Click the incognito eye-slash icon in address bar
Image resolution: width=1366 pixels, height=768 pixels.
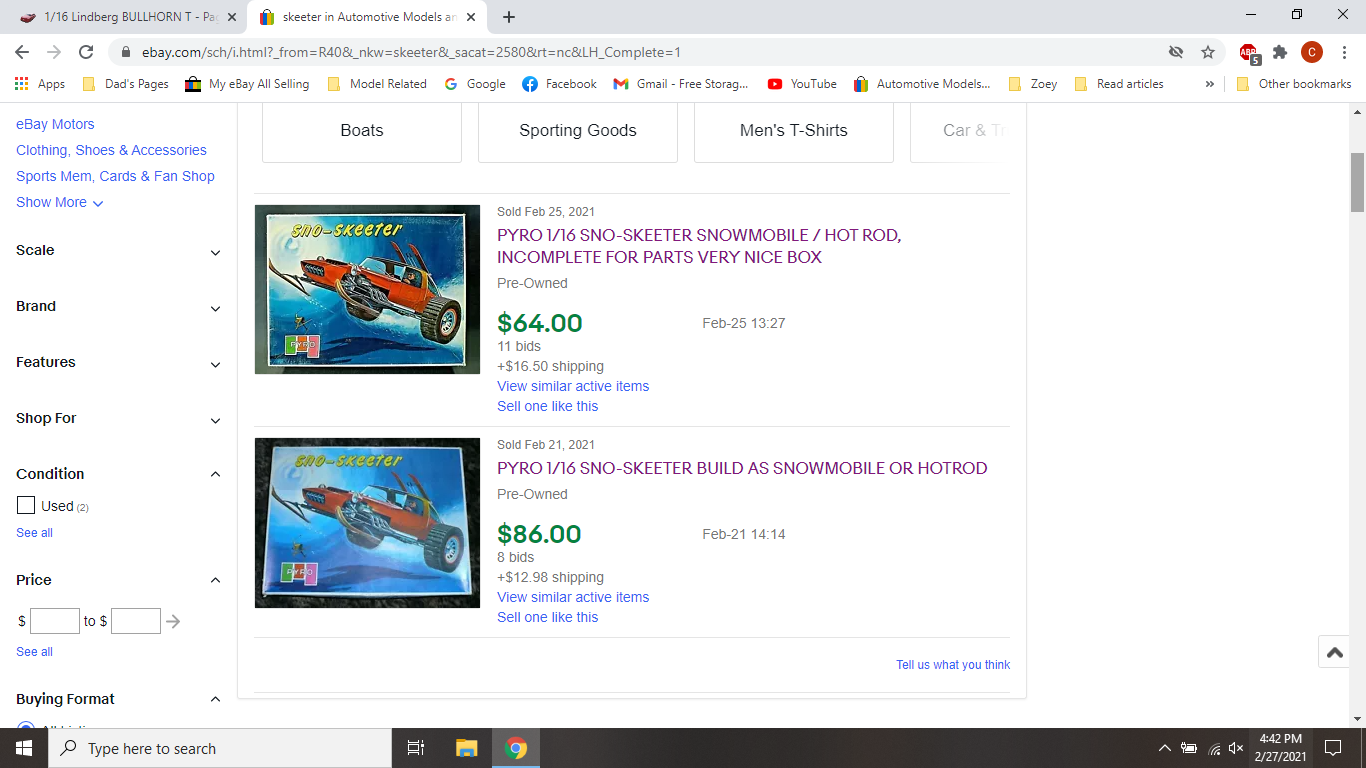[1176, 52]
